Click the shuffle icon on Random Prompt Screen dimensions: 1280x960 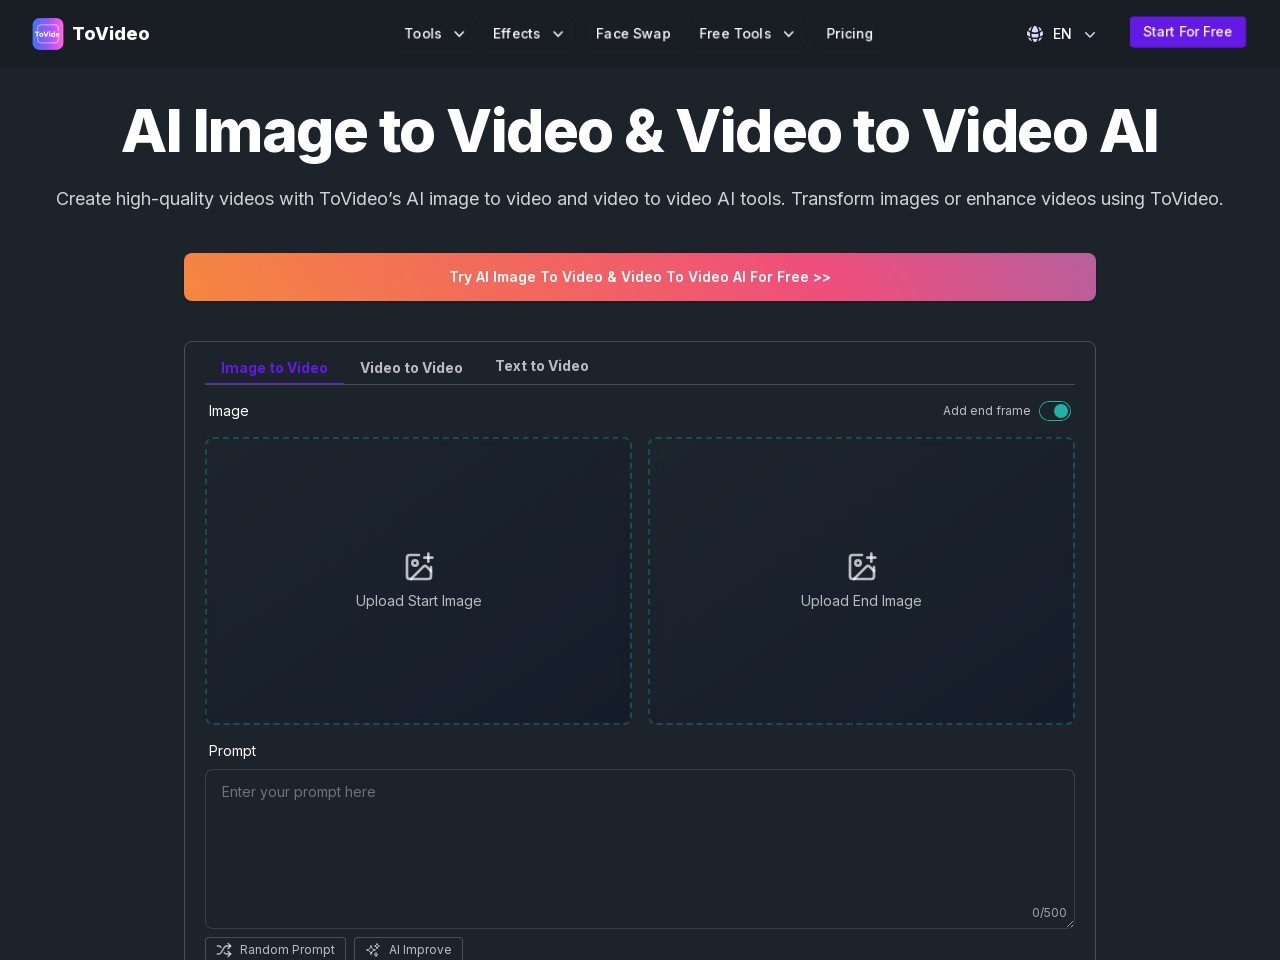(224, 950)
